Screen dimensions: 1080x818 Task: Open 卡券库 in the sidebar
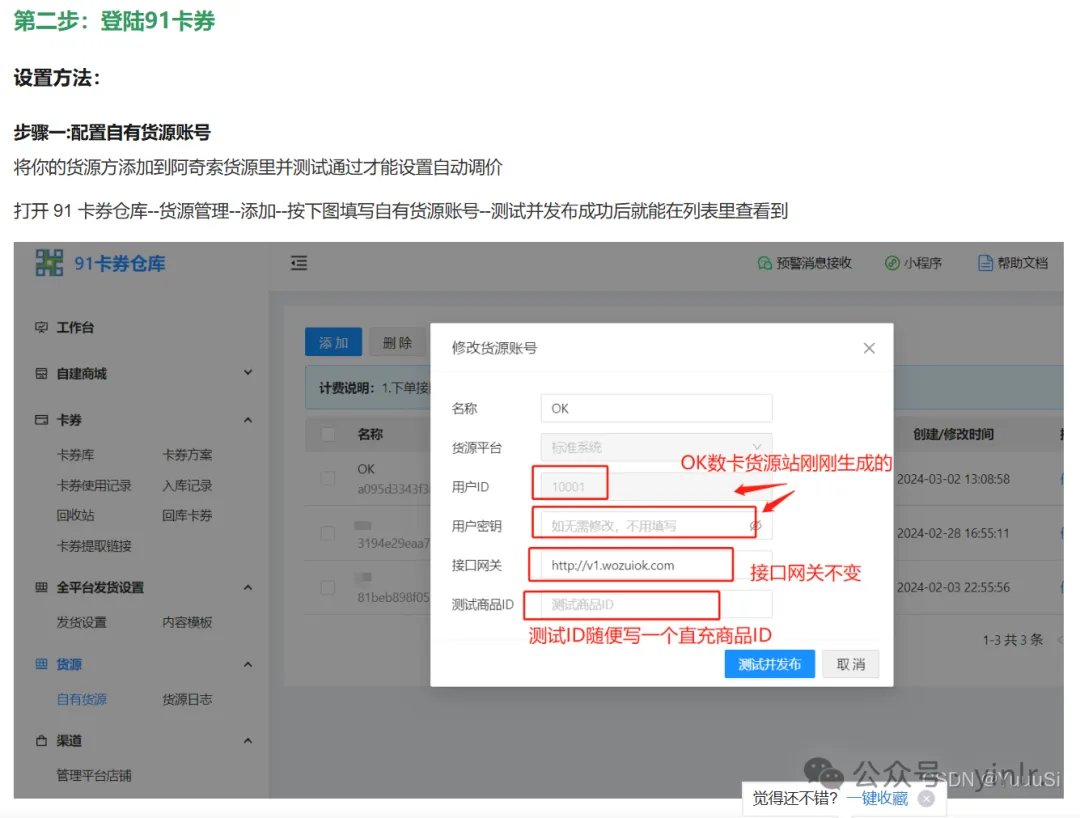click(x=76, y=455)
